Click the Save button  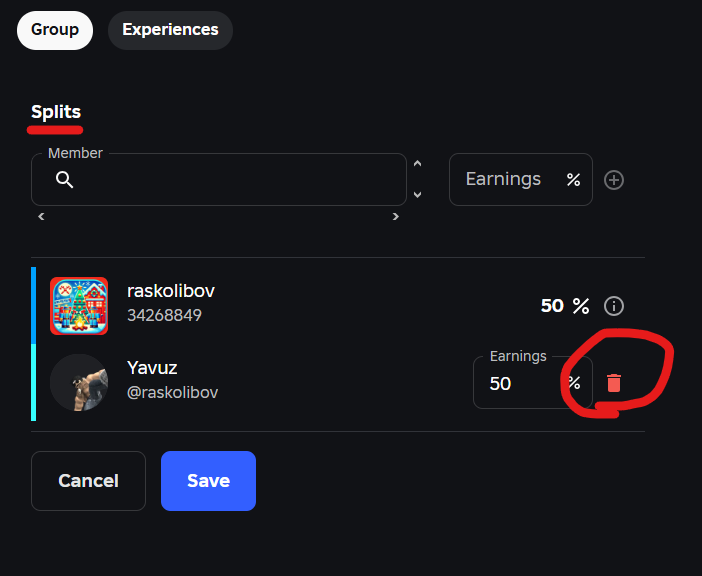point(209,481)
